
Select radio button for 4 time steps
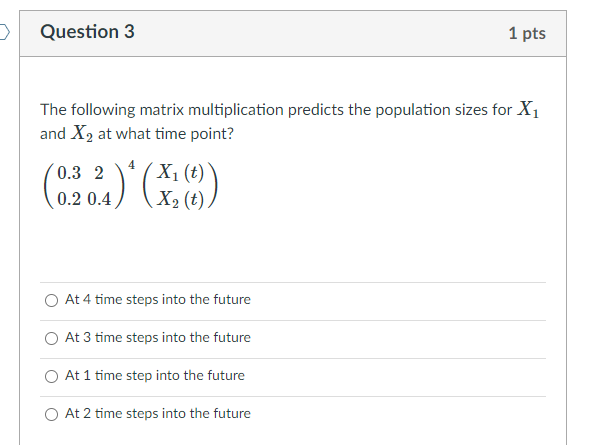(51, 300)
